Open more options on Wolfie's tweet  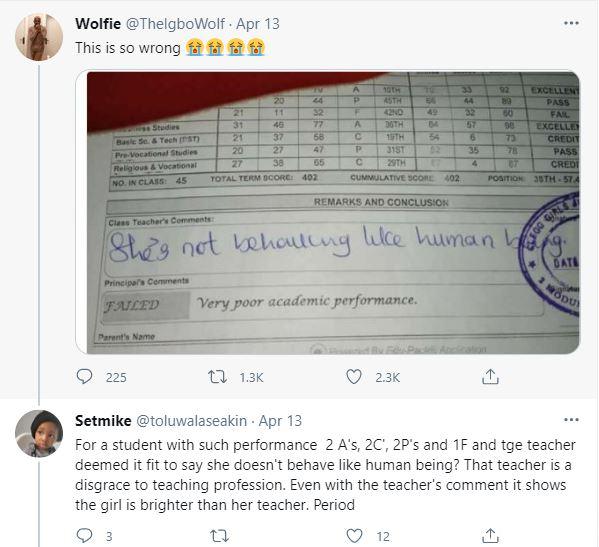(571, 23)
